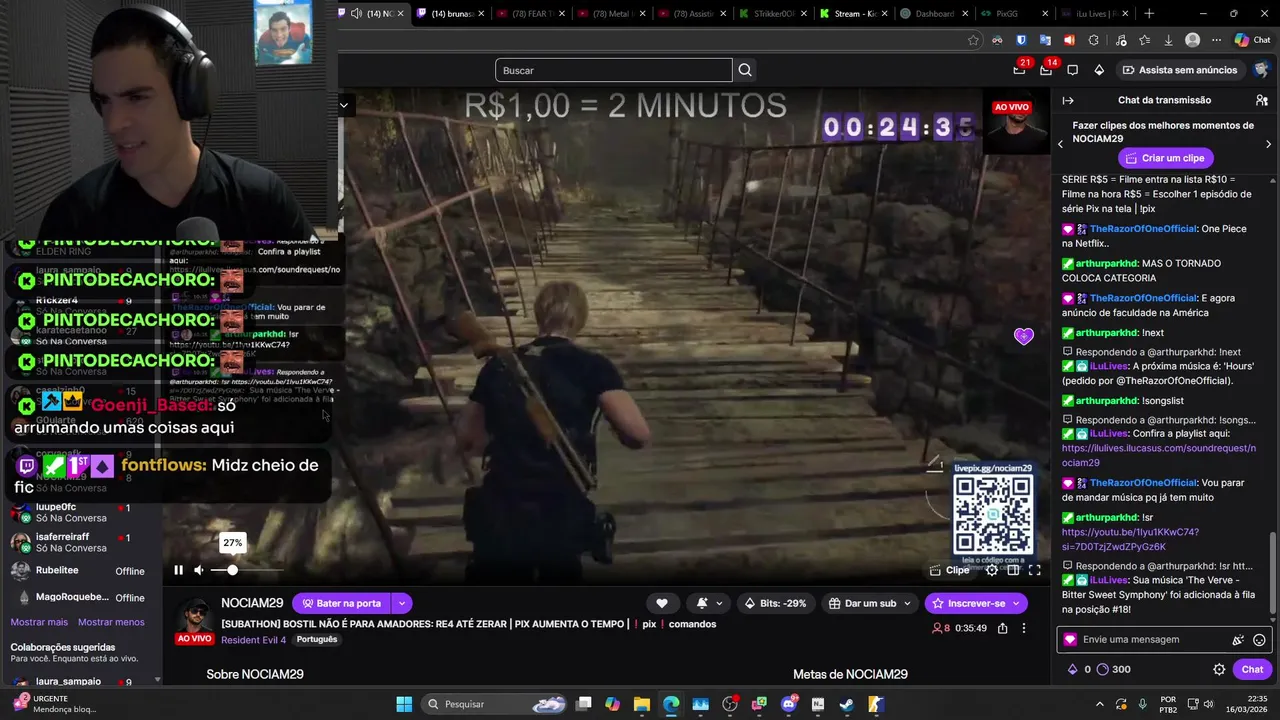Open the Bits icon in top bar
This screenshot has width=1280, height=720.
(x=1099, y=70)
